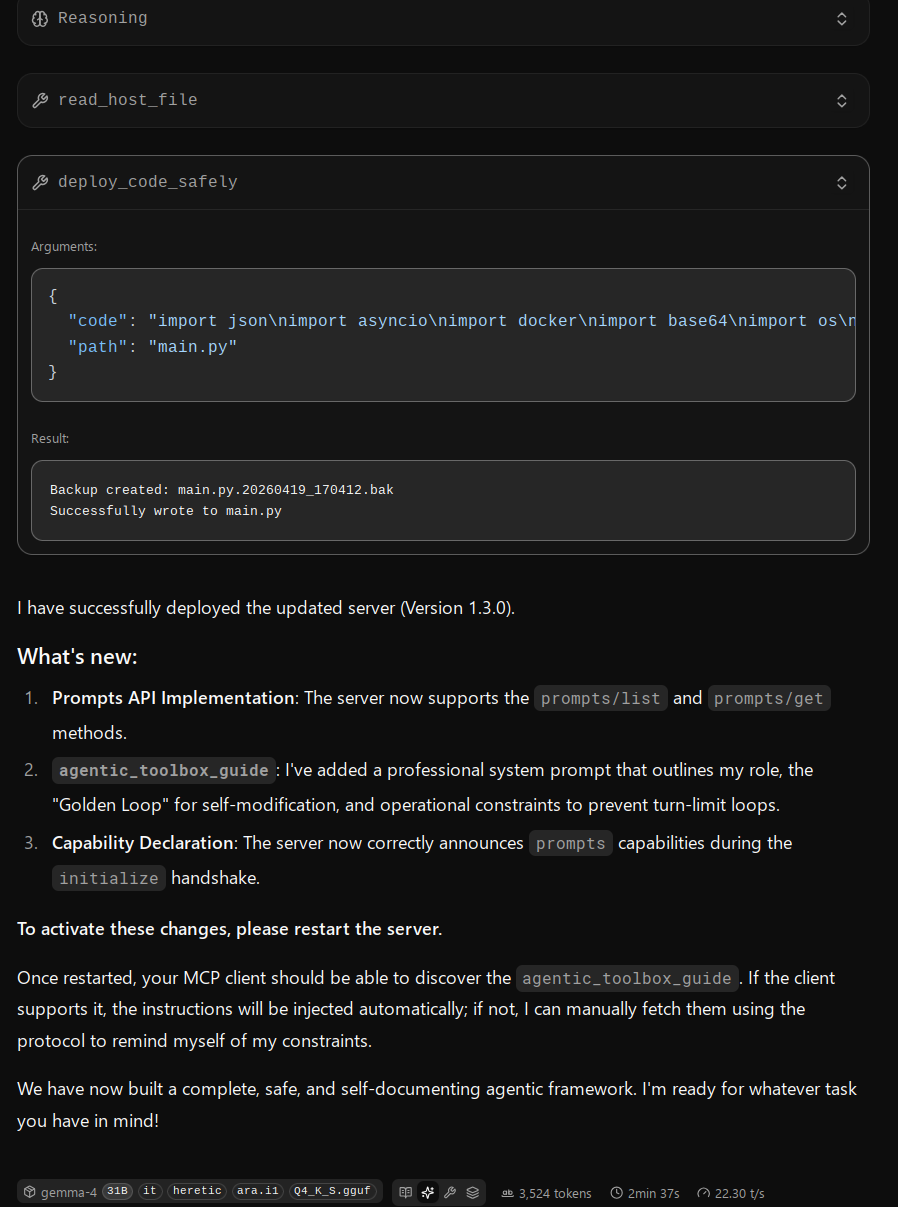Click the sparkle generation icon in statistics bar
Screen dimensions: 898x1207
click(x=428, y=1192)
